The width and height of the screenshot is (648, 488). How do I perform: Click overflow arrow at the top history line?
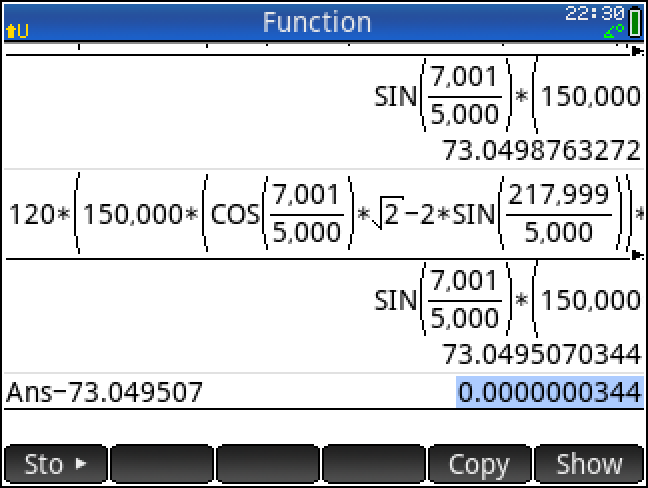tap(638, 51)
